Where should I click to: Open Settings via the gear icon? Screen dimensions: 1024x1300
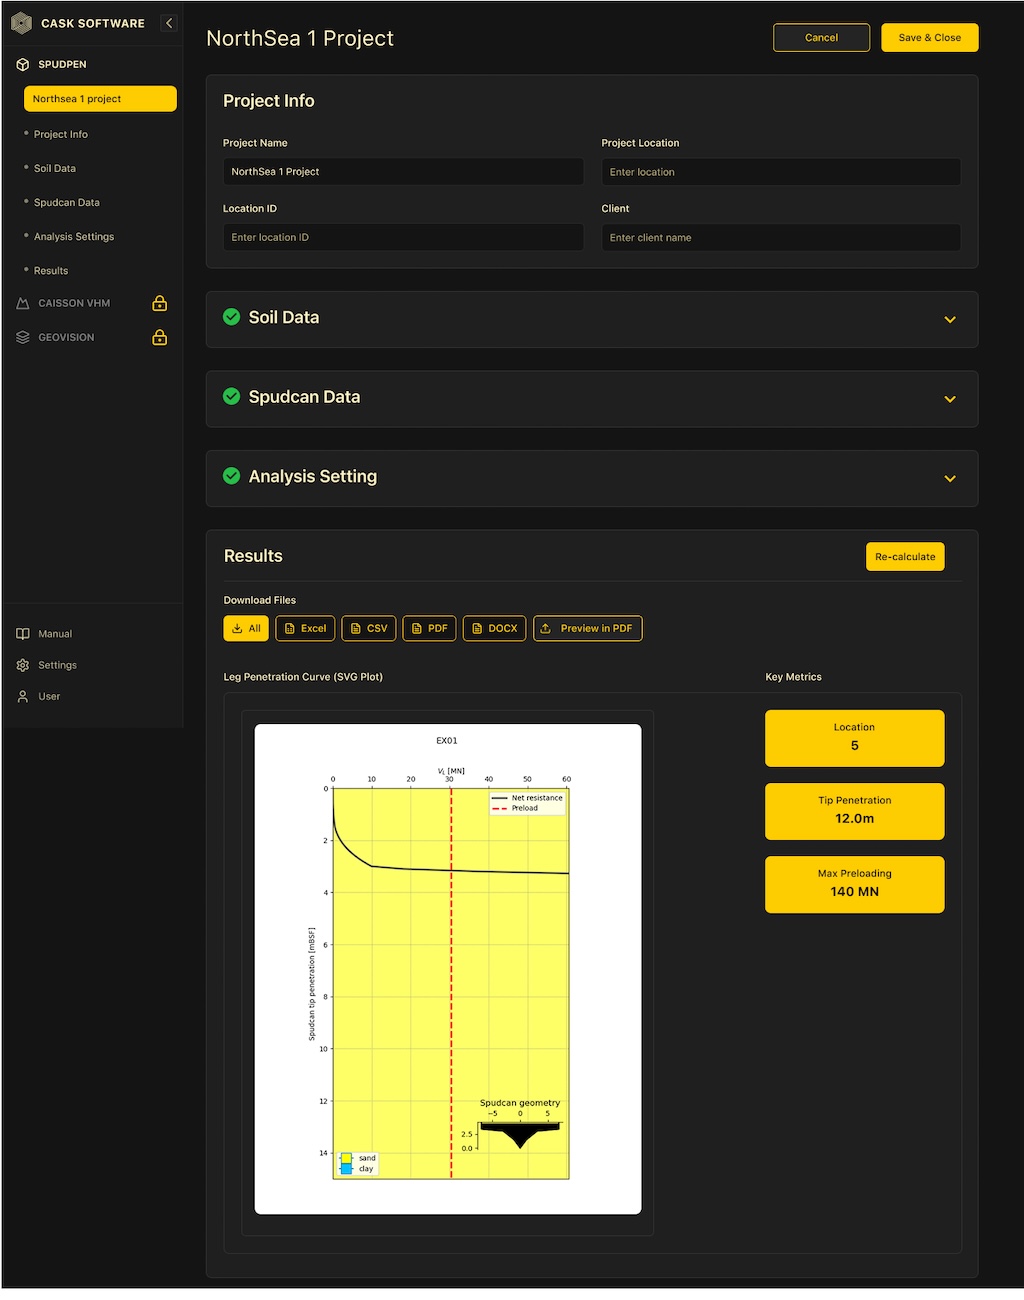click(23, 665)
